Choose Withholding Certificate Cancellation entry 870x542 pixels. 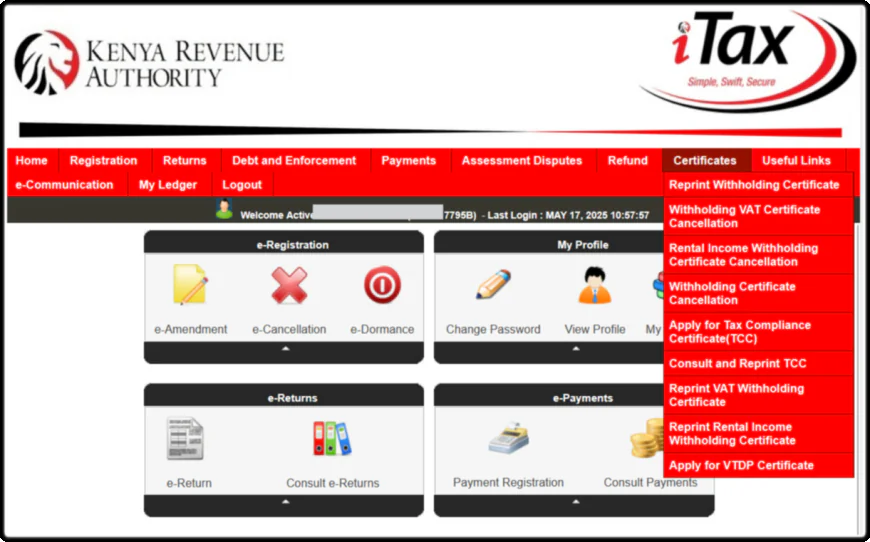(x=758, y=293)
